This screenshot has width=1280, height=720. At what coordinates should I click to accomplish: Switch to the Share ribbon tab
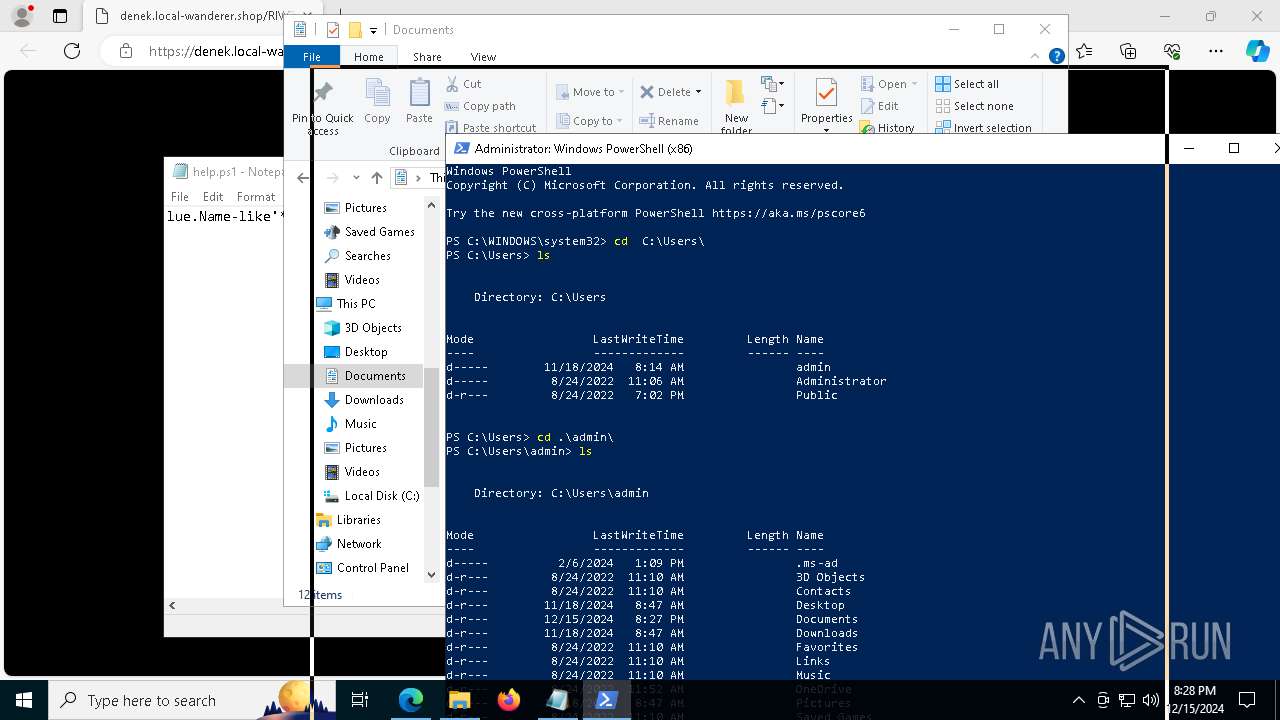point(427,57)
